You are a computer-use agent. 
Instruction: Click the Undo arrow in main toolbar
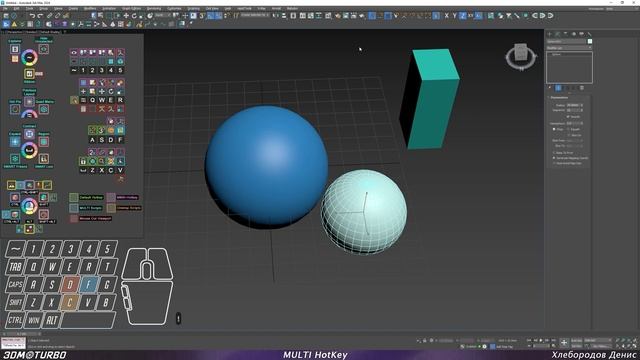tap(32, 16)
